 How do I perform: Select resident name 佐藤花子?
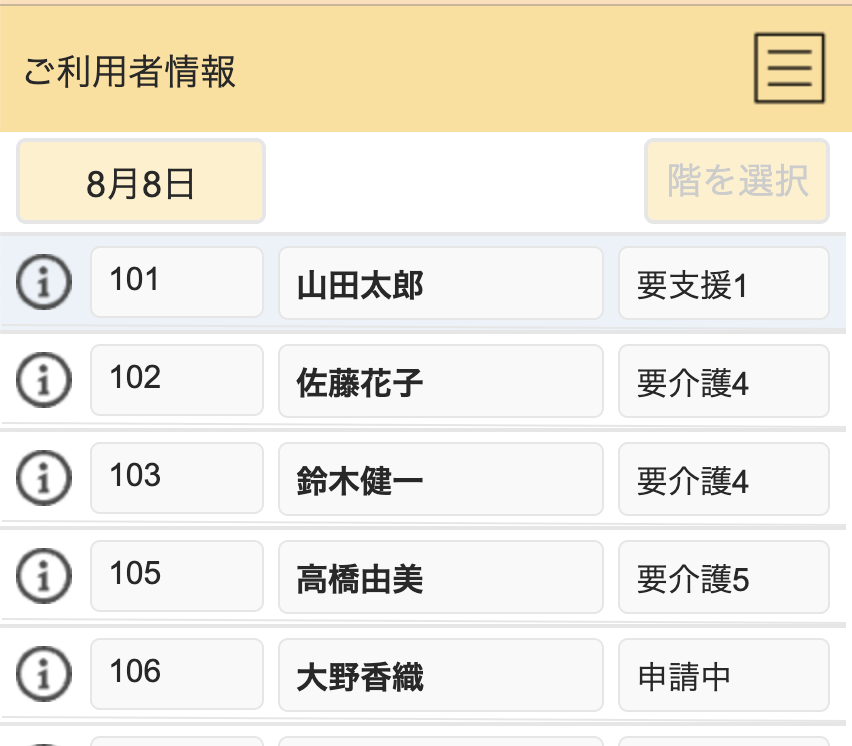pyautogui.click(x=440, y=382)
